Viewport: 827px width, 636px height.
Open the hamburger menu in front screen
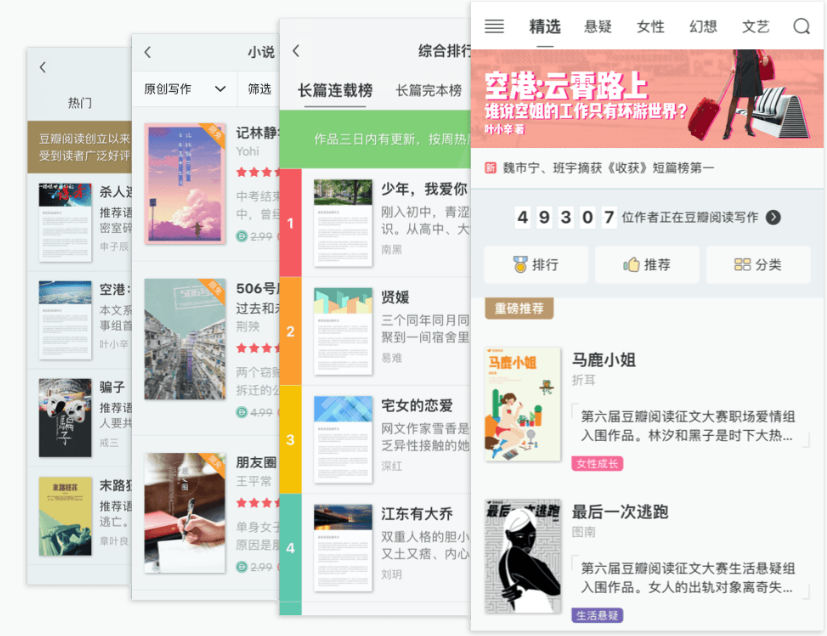[494, 26]
